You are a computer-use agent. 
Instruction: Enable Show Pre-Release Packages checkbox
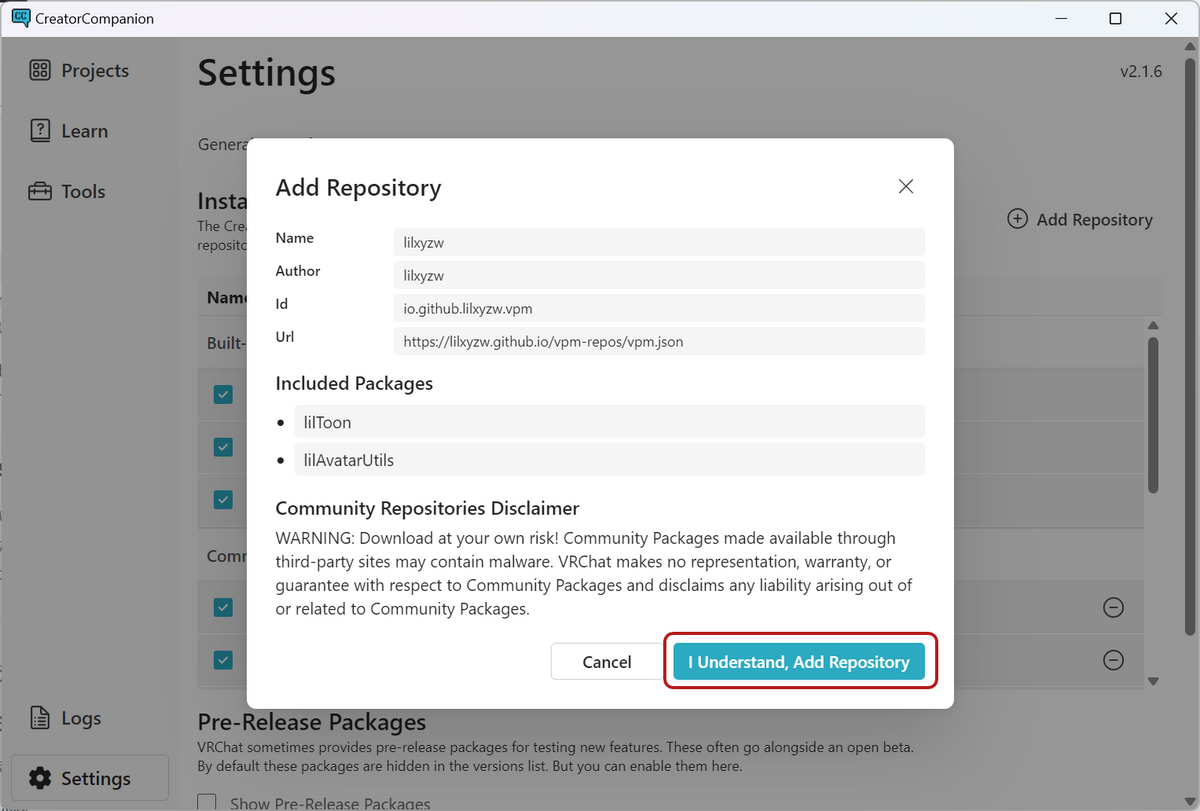pyautogui.click(x=208, y=803)
